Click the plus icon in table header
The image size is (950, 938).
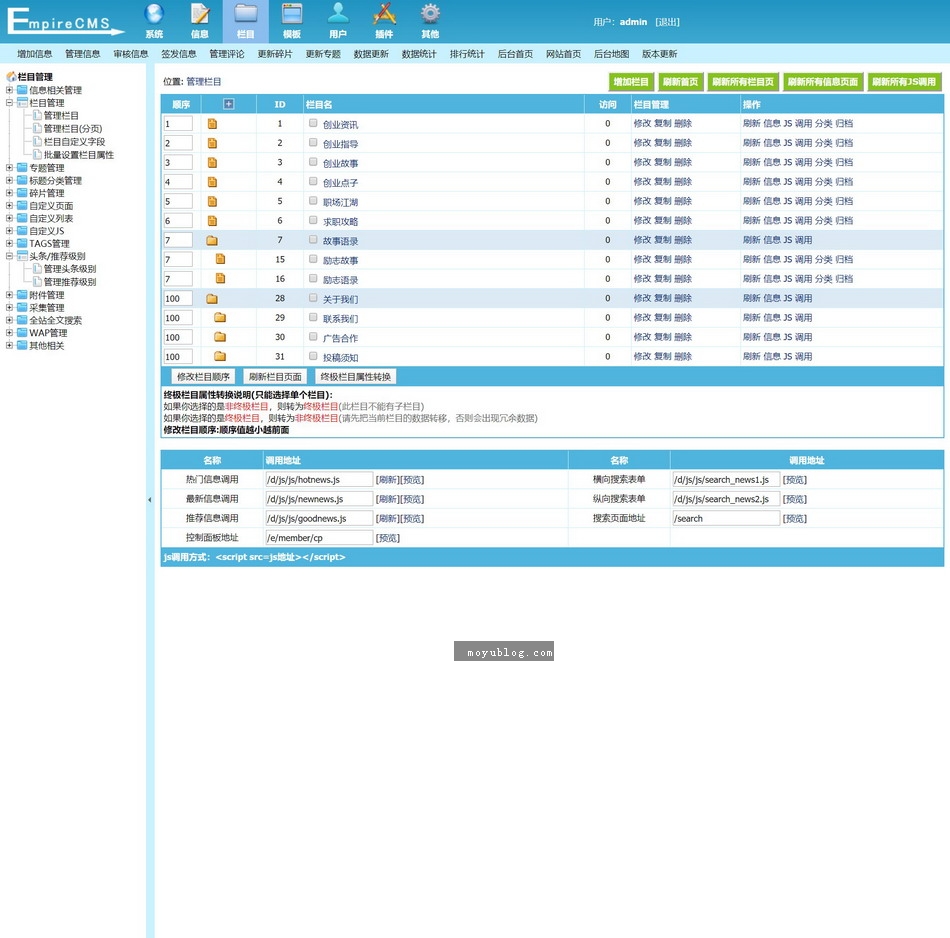click(228, 104)
